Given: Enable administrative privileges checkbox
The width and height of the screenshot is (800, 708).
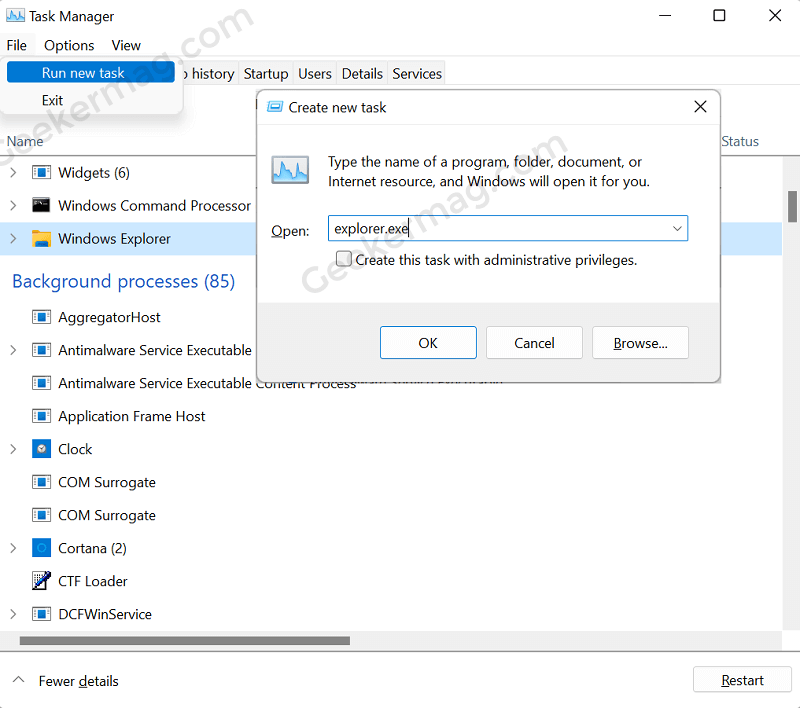Looking at the screenshot, I should click(343, 259).
